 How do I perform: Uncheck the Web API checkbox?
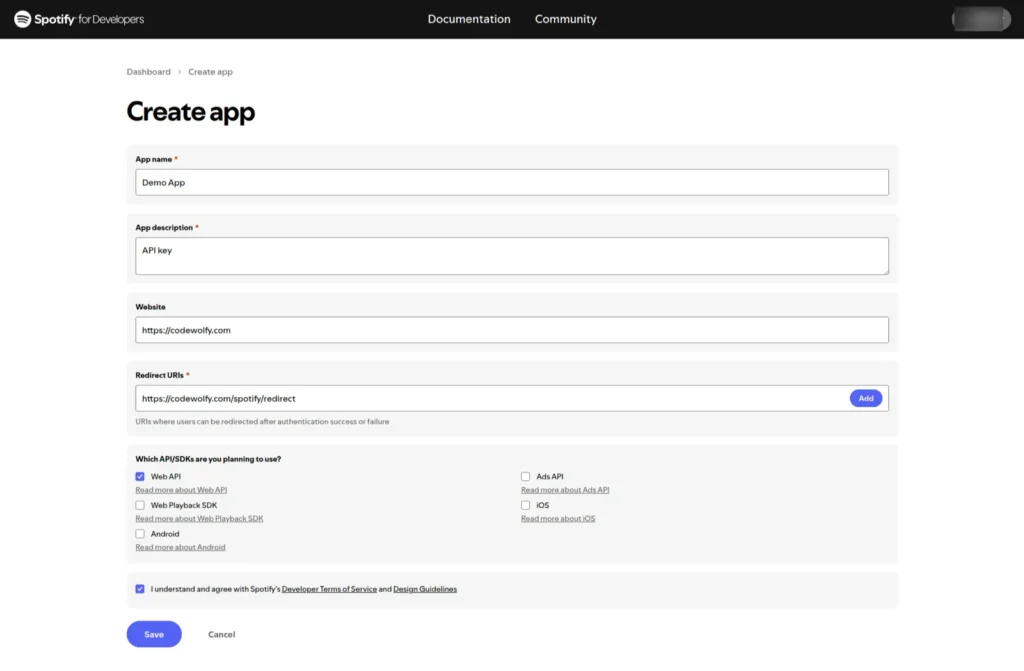point(140,476)
